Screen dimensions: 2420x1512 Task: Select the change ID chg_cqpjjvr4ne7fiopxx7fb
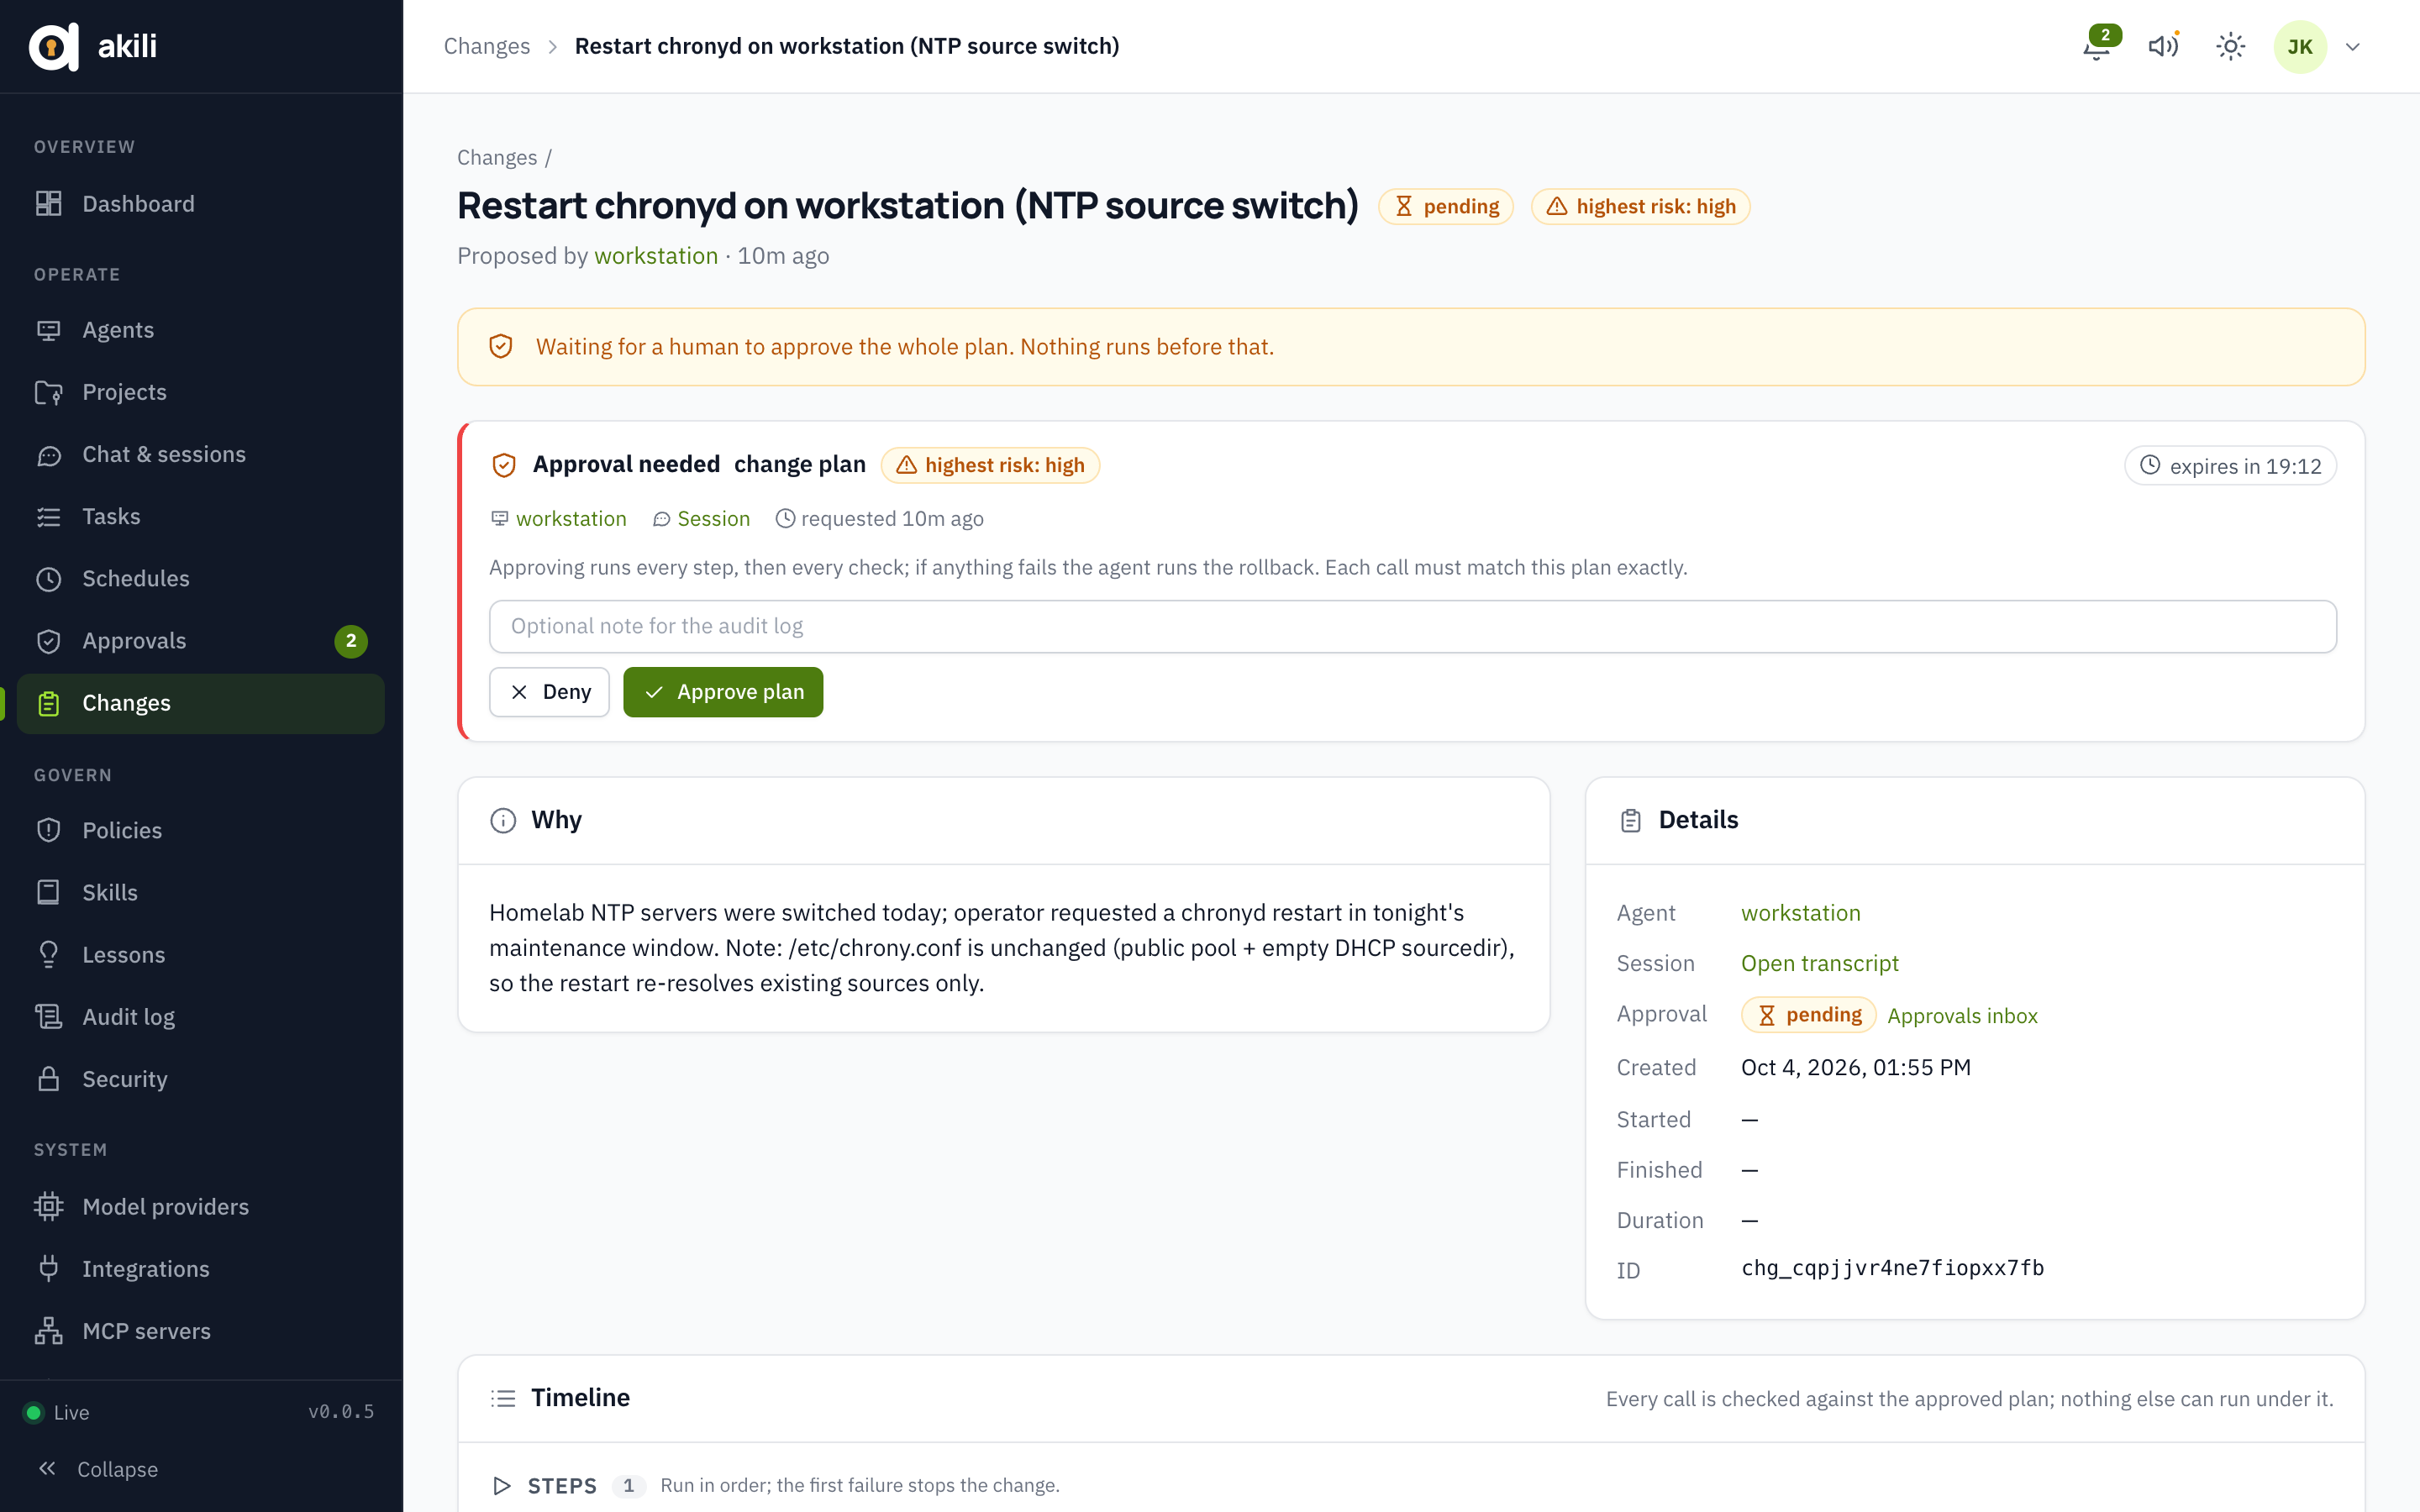tap(1892, 1268)
